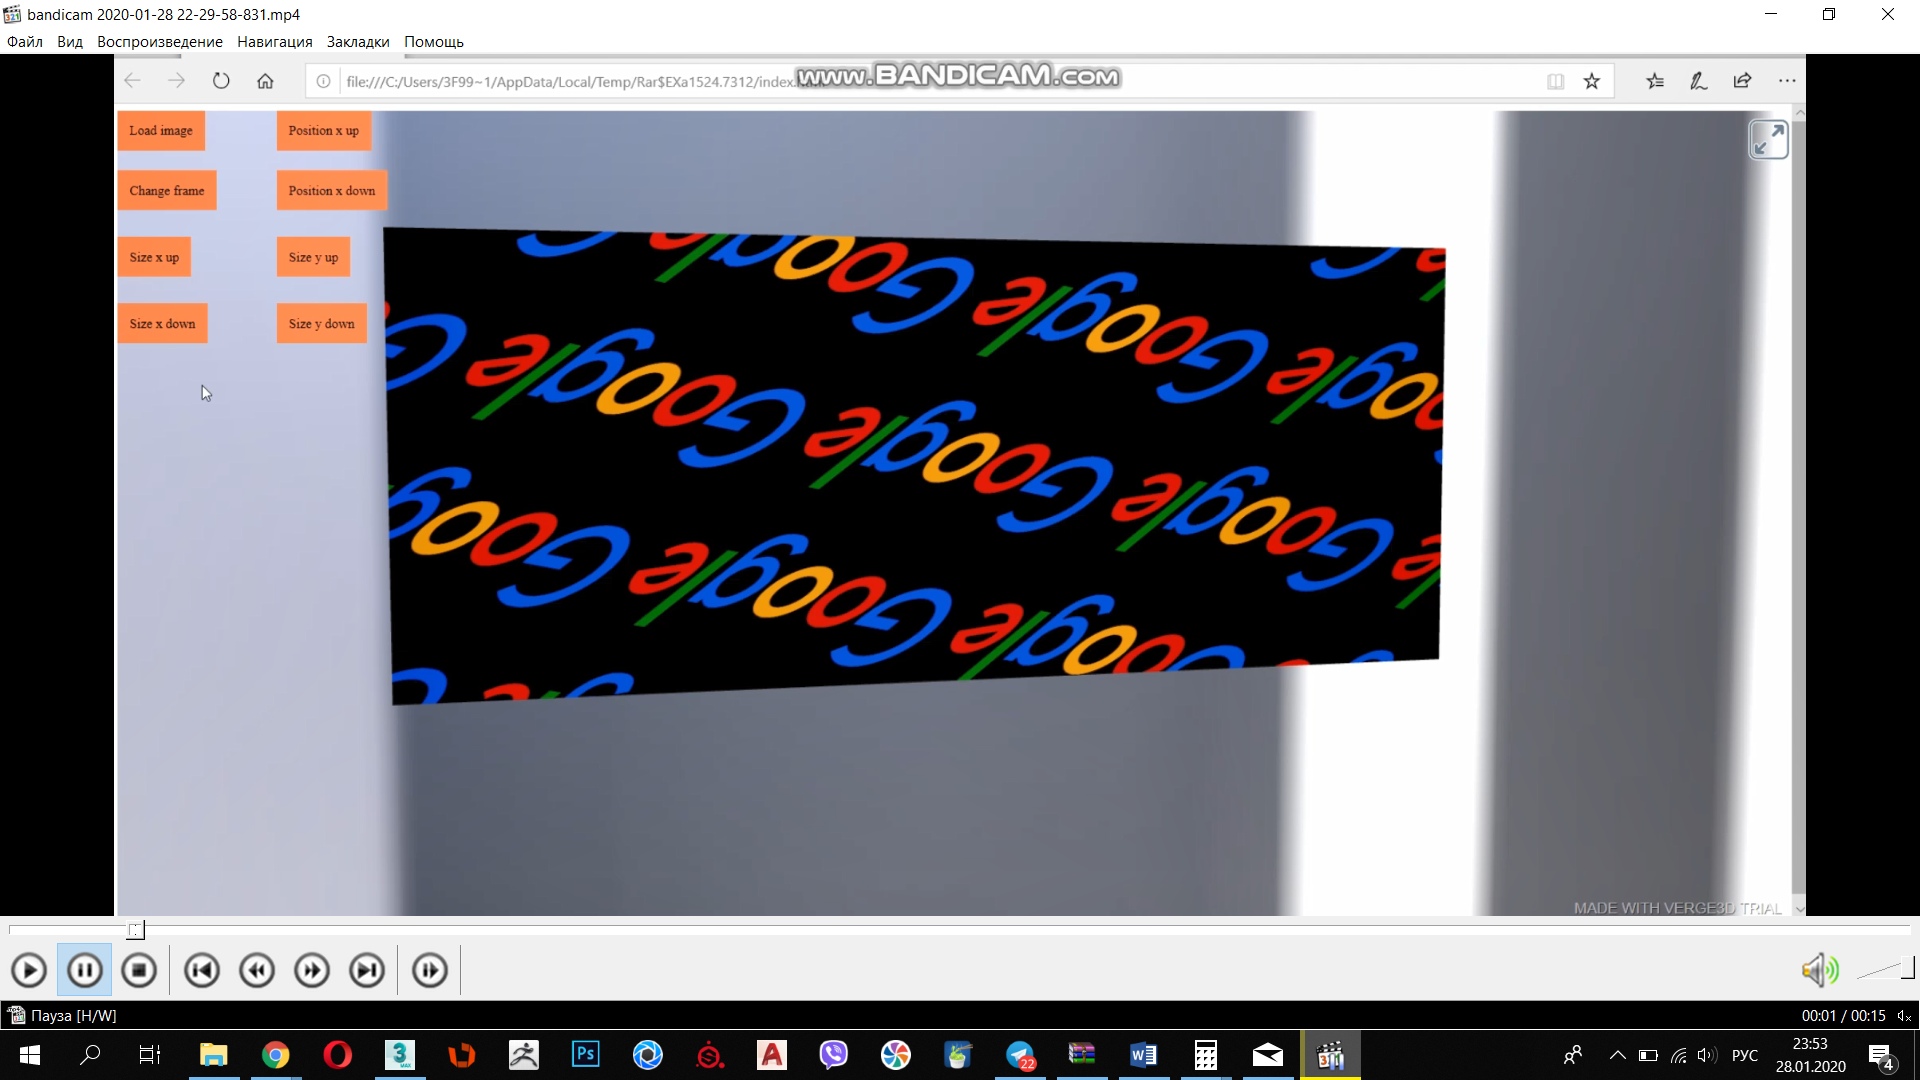The image size is (1920, 1080).
Task: Click the site information icon in address bar
Action: pyautogui.click(x=323, y=82)
